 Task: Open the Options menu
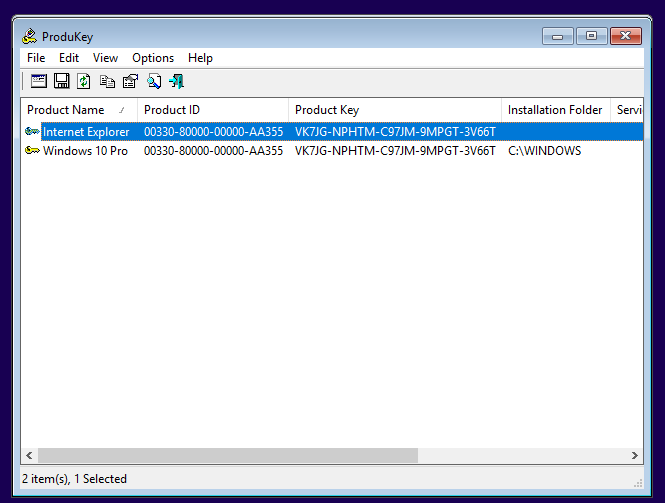point(153,58)
